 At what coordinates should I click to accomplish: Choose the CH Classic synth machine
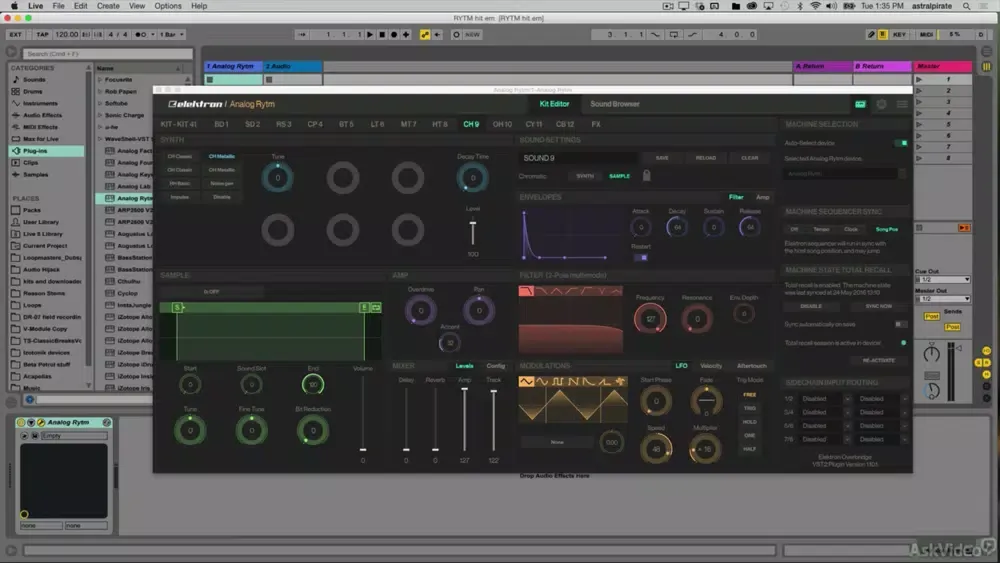(180, 156)
